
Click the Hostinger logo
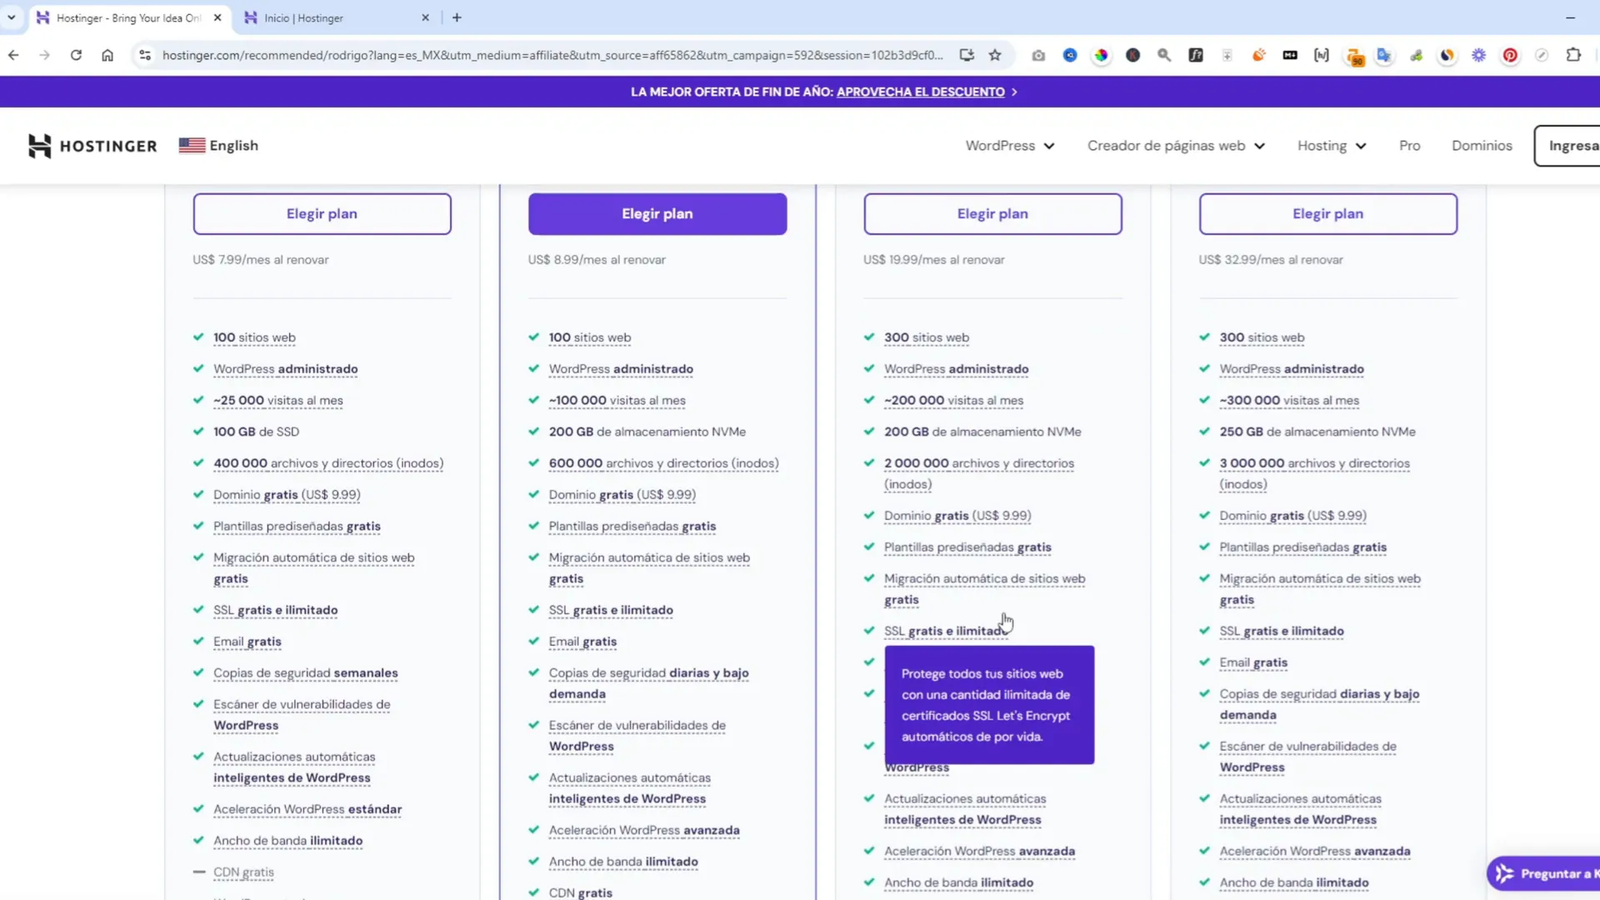point(92,145)
